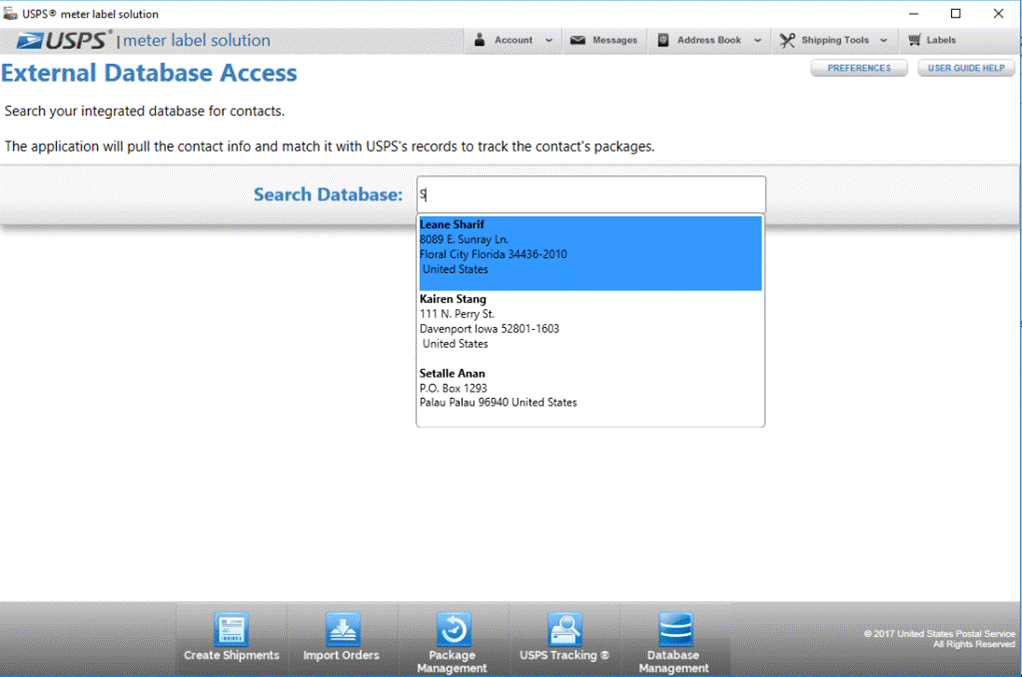
Task: Click Floral City Florida 34436-2010 line
Action: [x=493, y=254]
